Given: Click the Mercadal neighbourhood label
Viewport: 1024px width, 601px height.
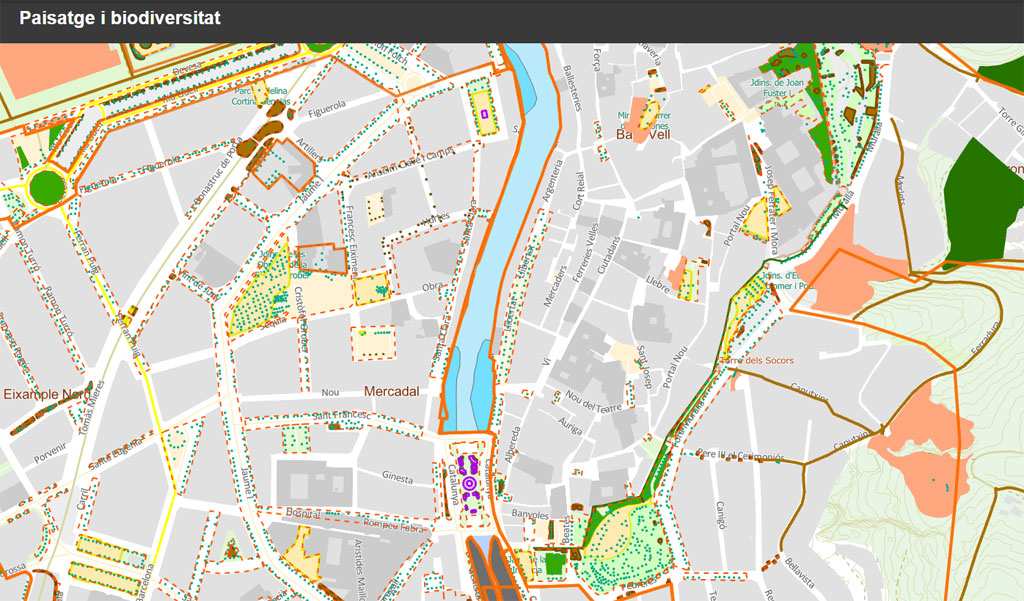Looking at the screenshot, I should click(x=391, y=391).
